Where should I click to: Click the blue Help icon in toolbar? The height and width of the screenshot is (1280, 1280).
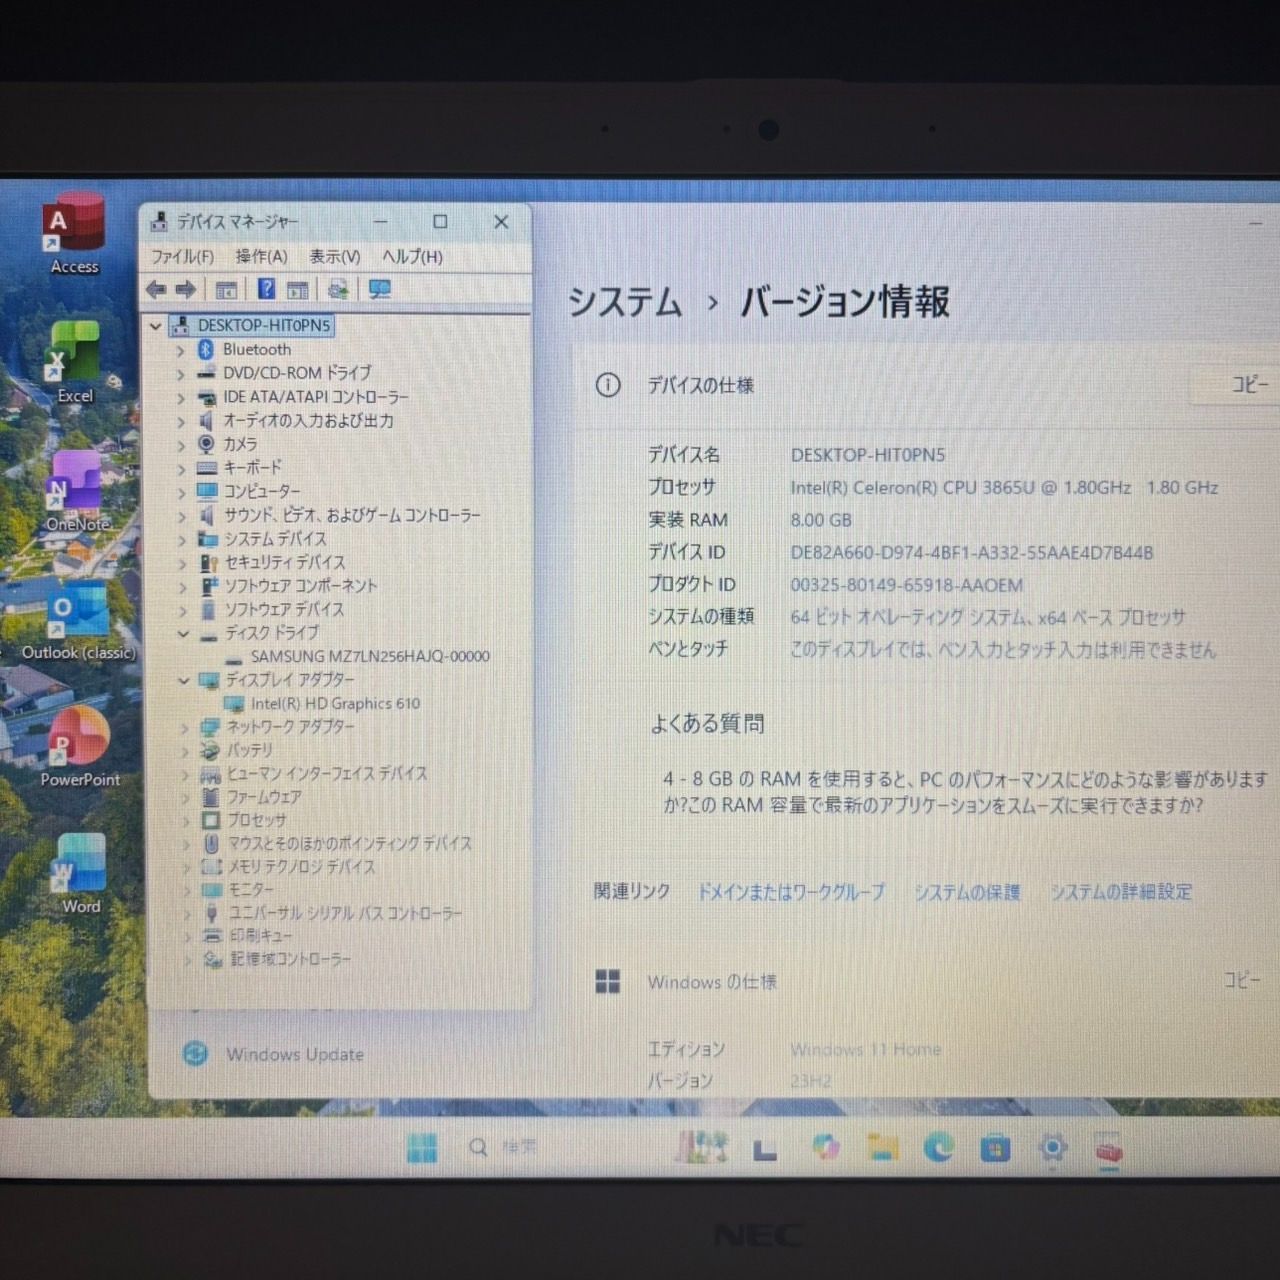(266, 290)
